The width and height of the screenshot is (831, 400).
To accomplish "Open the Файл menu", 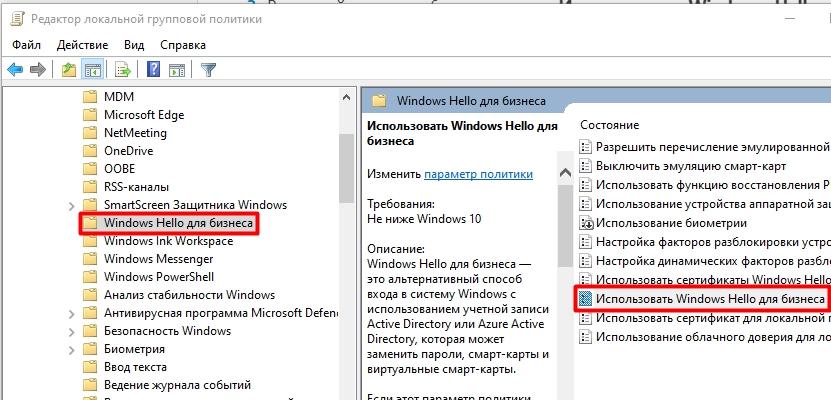I will (x=26, y=45).
